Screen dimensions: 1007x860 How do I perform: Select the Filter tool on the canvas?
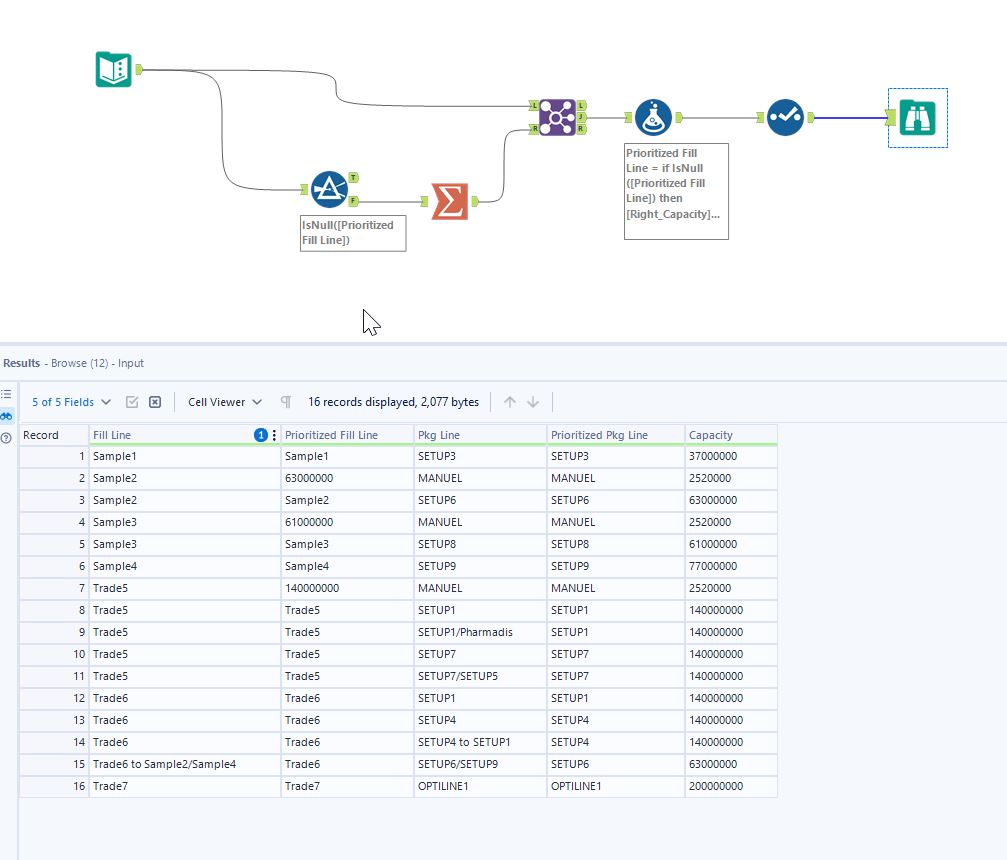pos(330,189)
